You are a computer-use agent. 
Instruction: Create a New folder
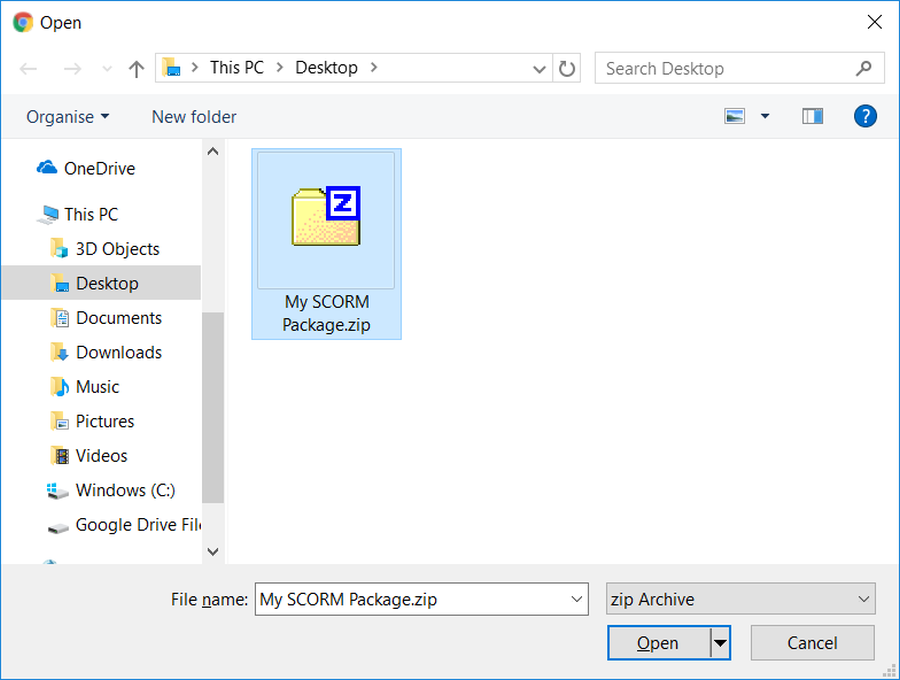tap(194, 116)
